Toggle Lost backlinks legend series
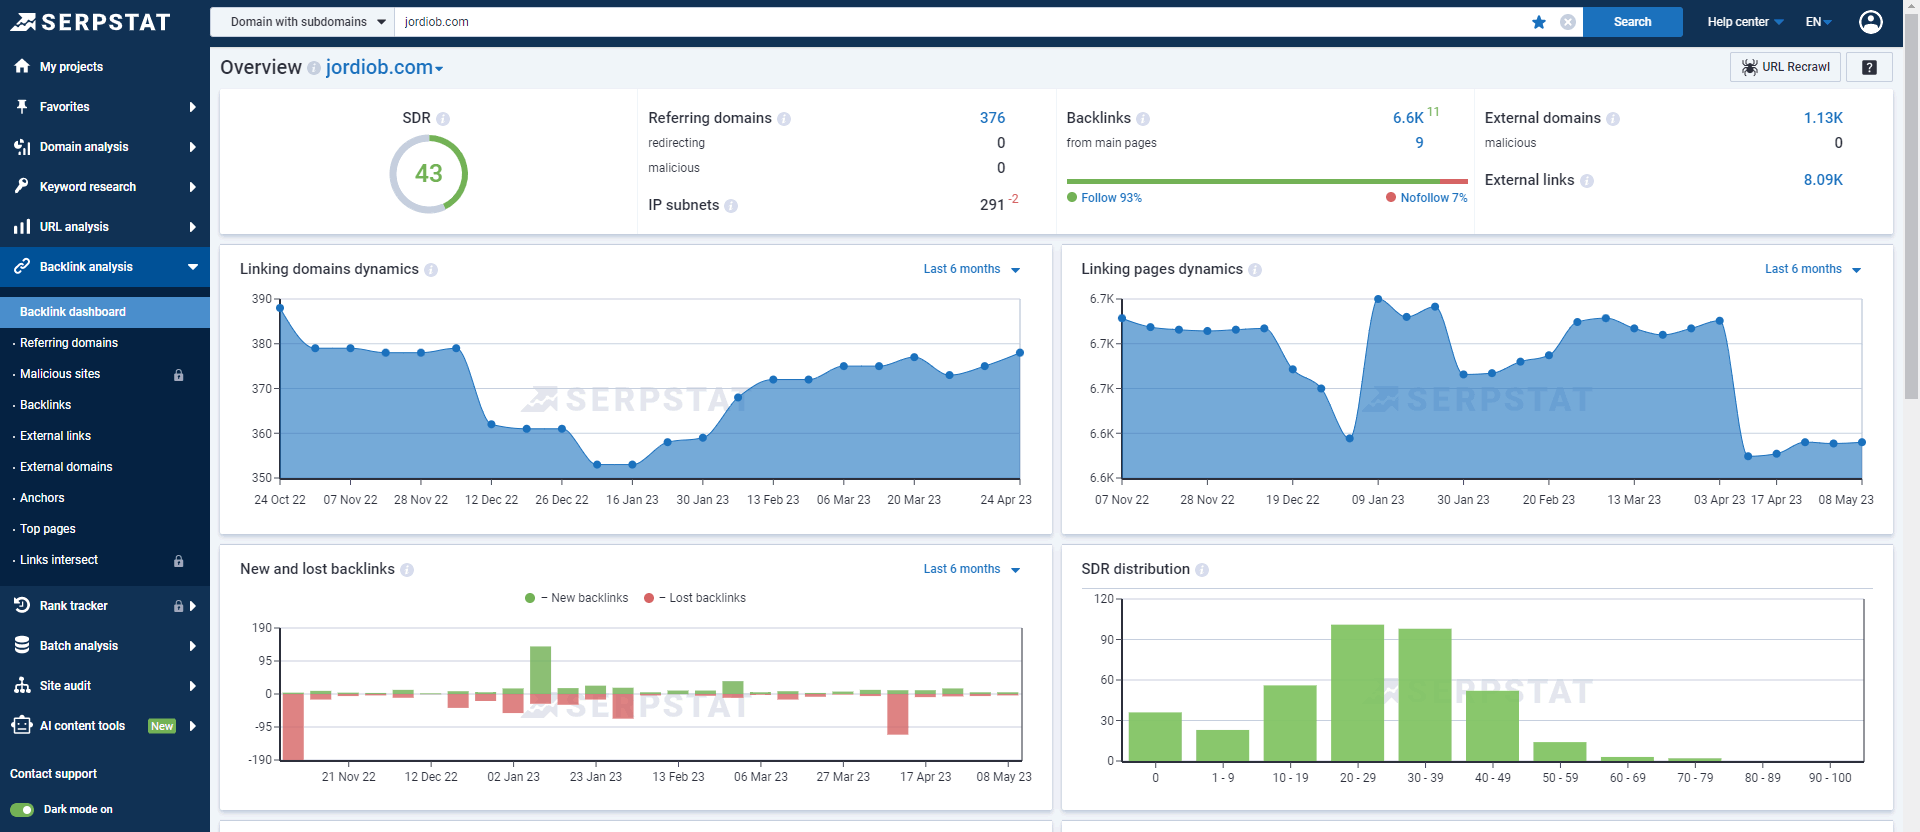The image size is (1920, 832). tap(695, 598)
